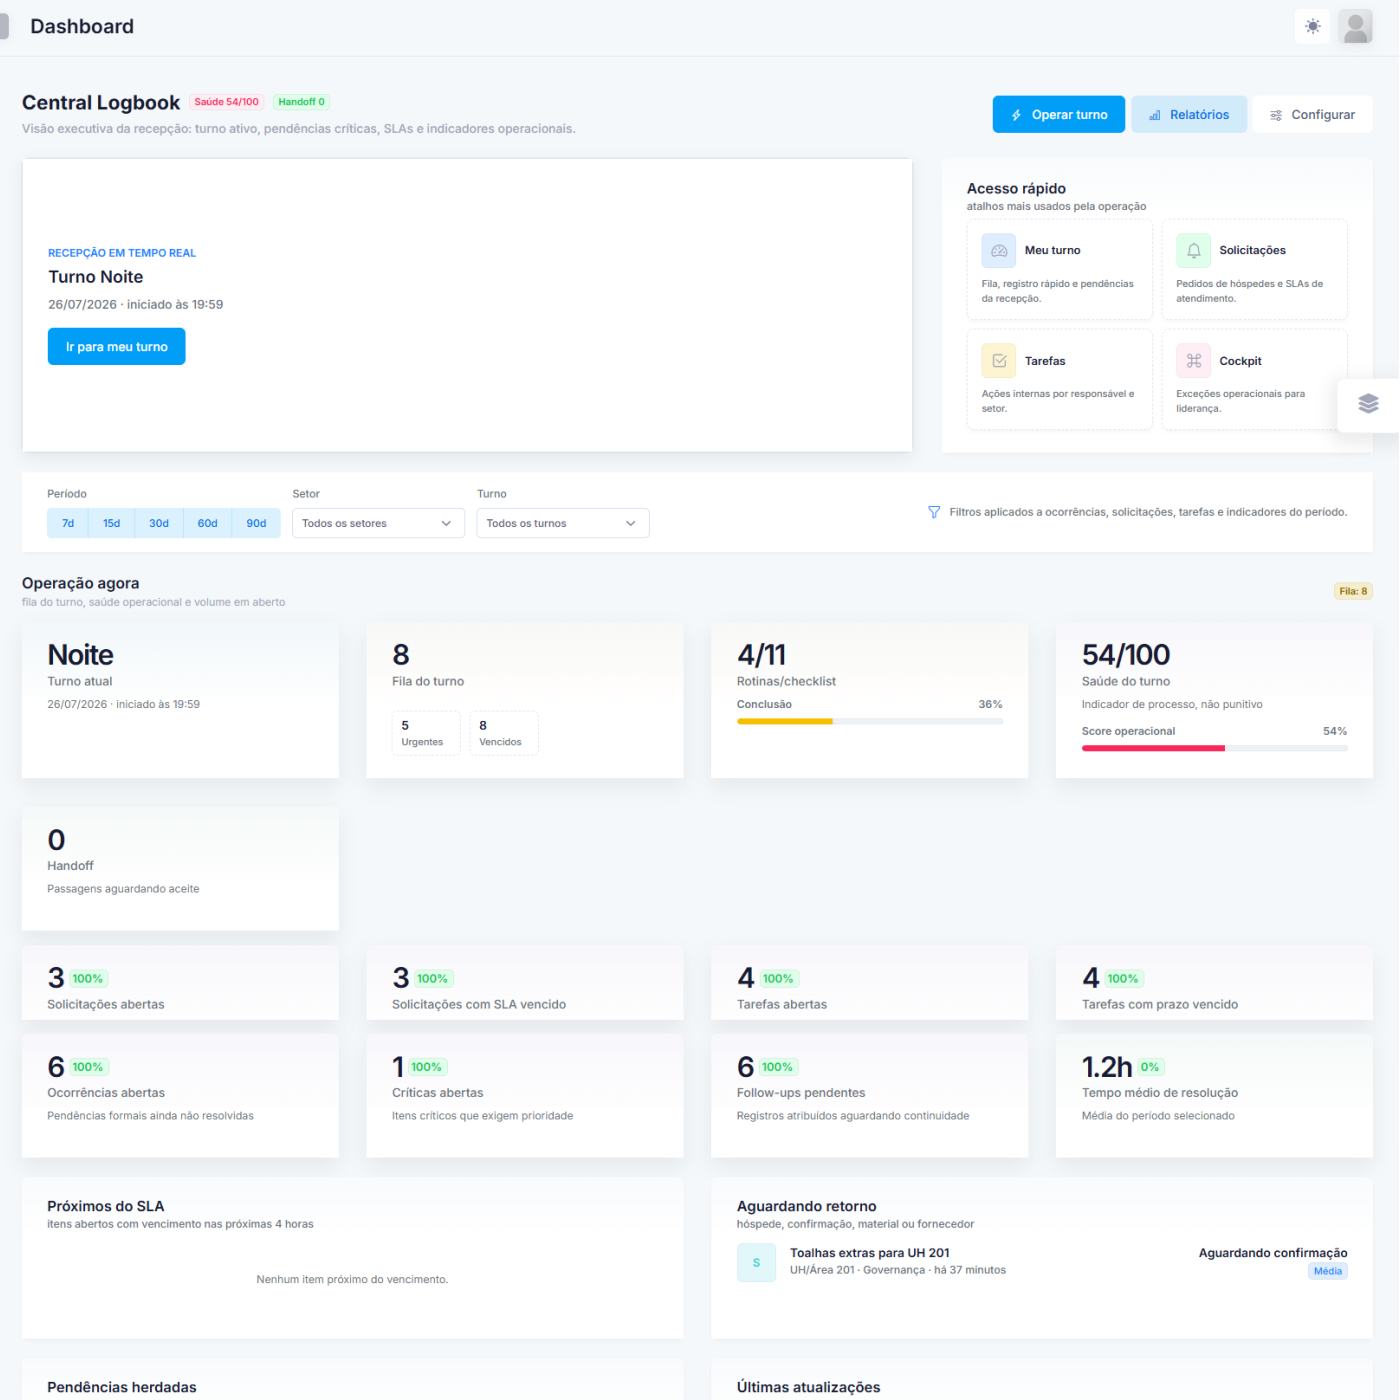Click the filter funnel icon
Image resolution: width=1400 pixels, height=1400 pixels.
(934, 512)
